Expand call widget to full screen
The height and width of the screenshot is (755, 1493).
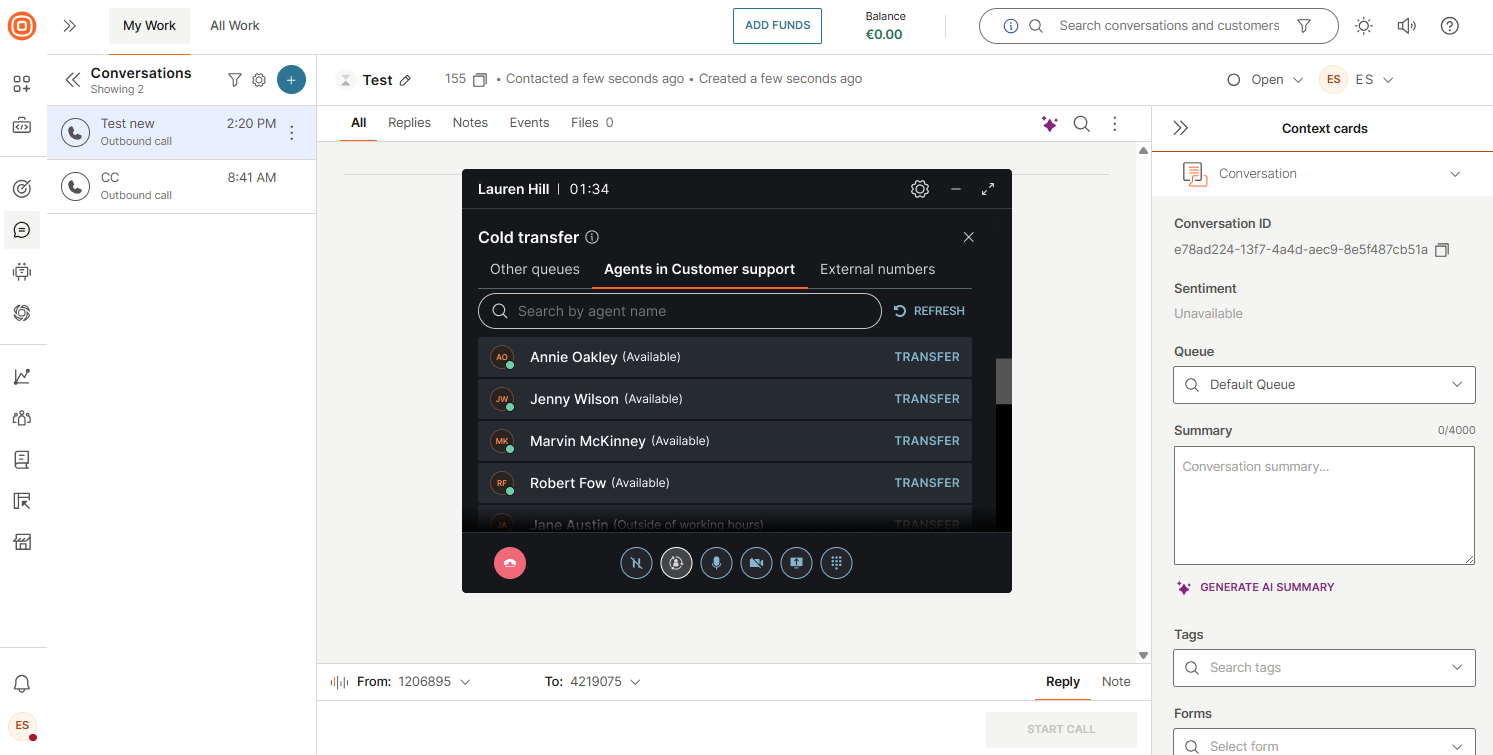tap(988, 189)
